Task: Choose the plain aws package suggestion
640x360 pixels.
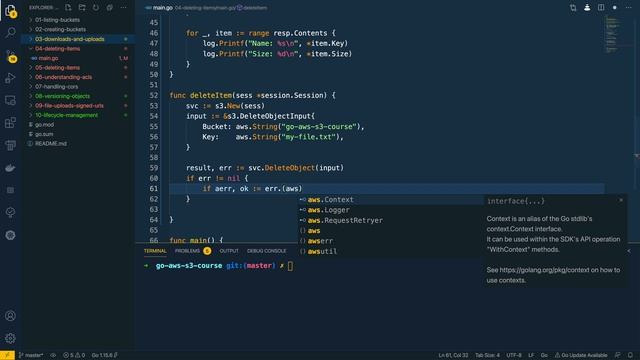Action: [x=390, y=231]
